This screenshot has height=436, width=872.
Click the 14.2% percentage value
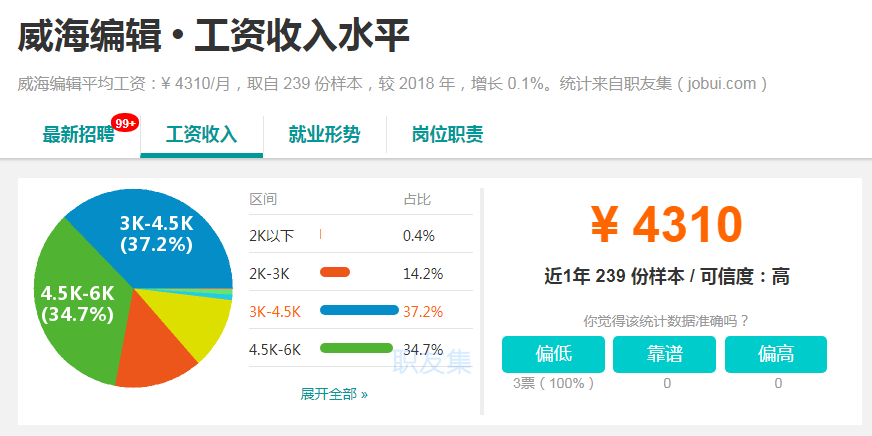423,274
